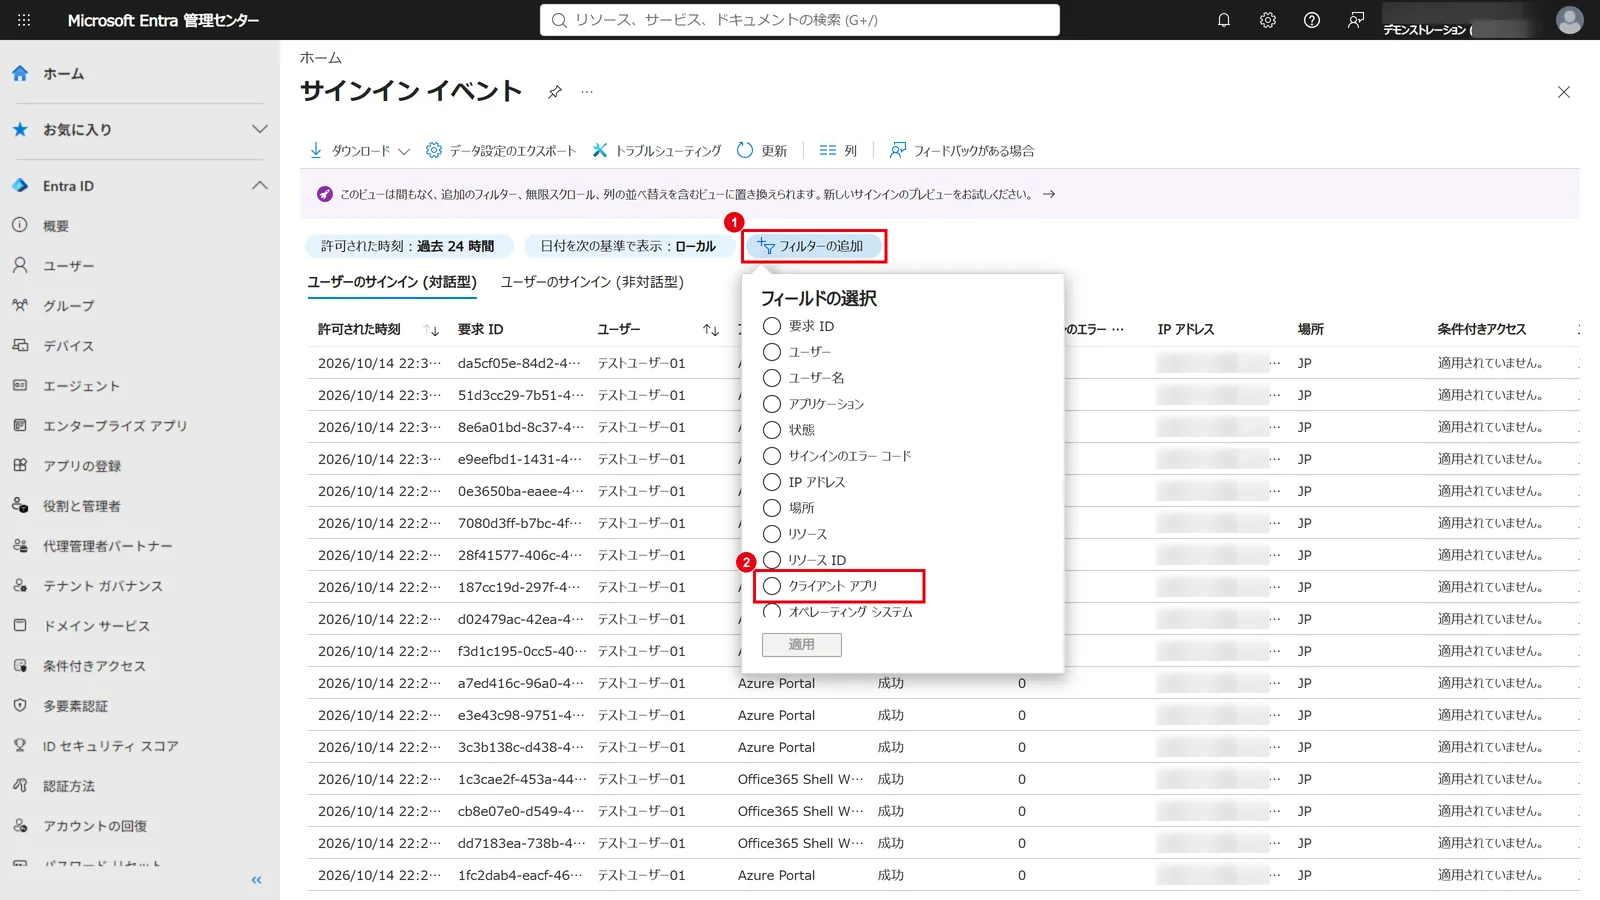Click the ダウンロード toolbar item

point(359,151)
